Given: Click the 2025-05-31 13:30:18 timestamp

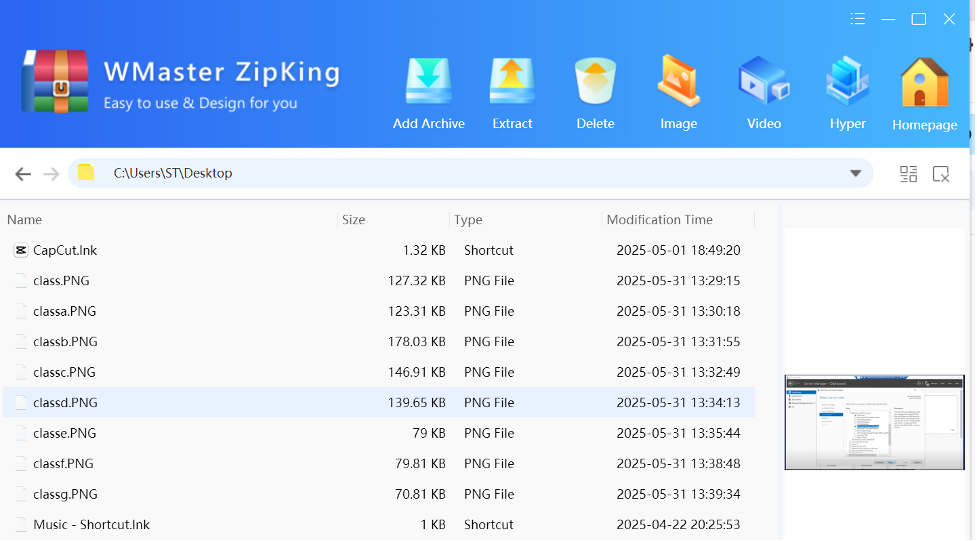Looking at the screenshot, I should click(x=678, y=312).
